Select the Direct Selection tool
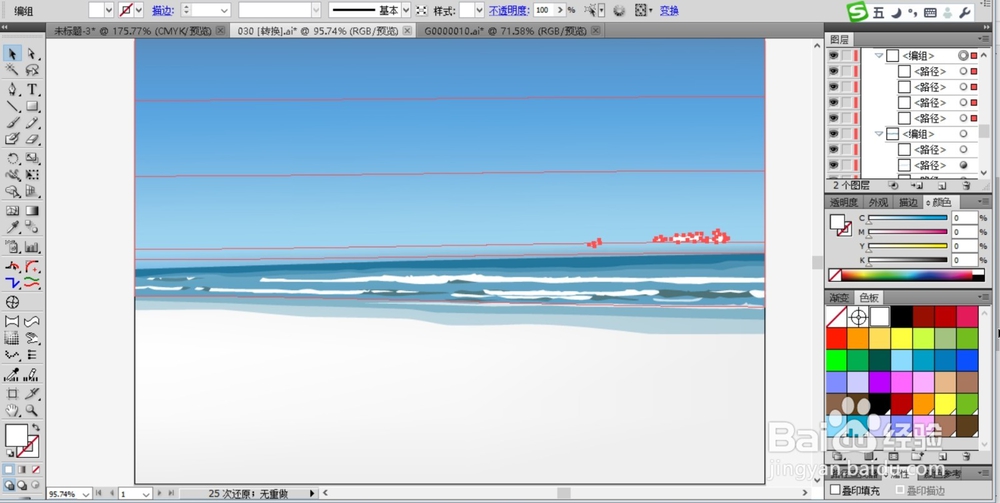Viewport: 1000px width, 503px height. click(32, 54)
